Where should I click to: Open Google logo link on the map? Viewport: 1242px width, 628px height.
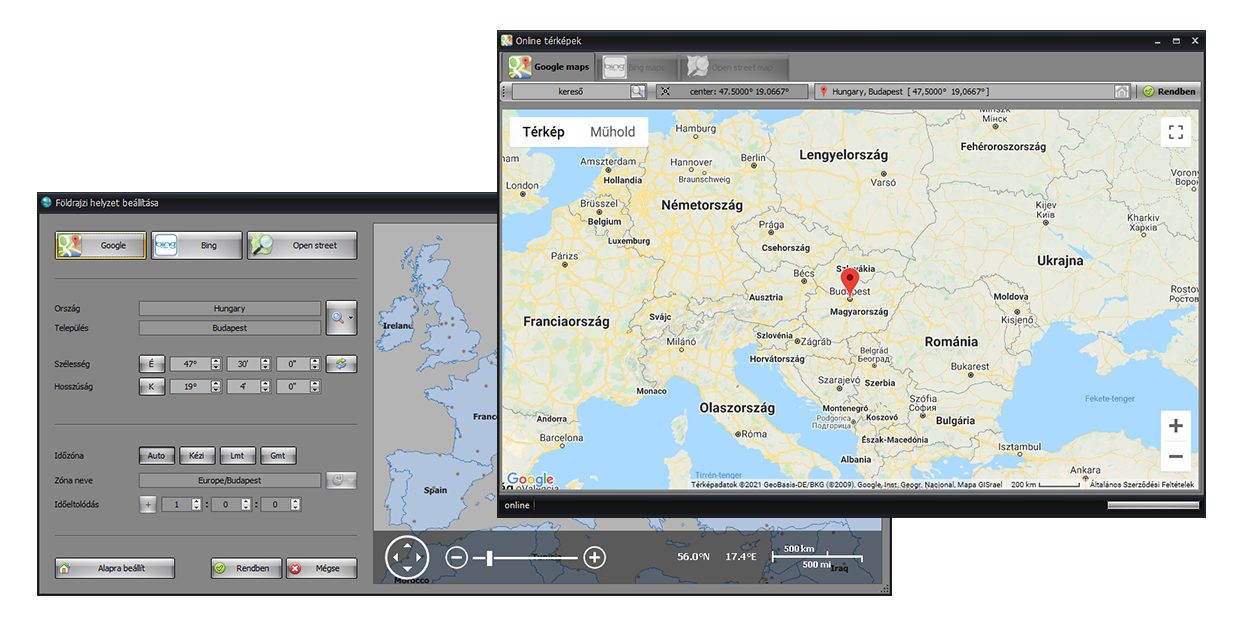pos(530,480)
